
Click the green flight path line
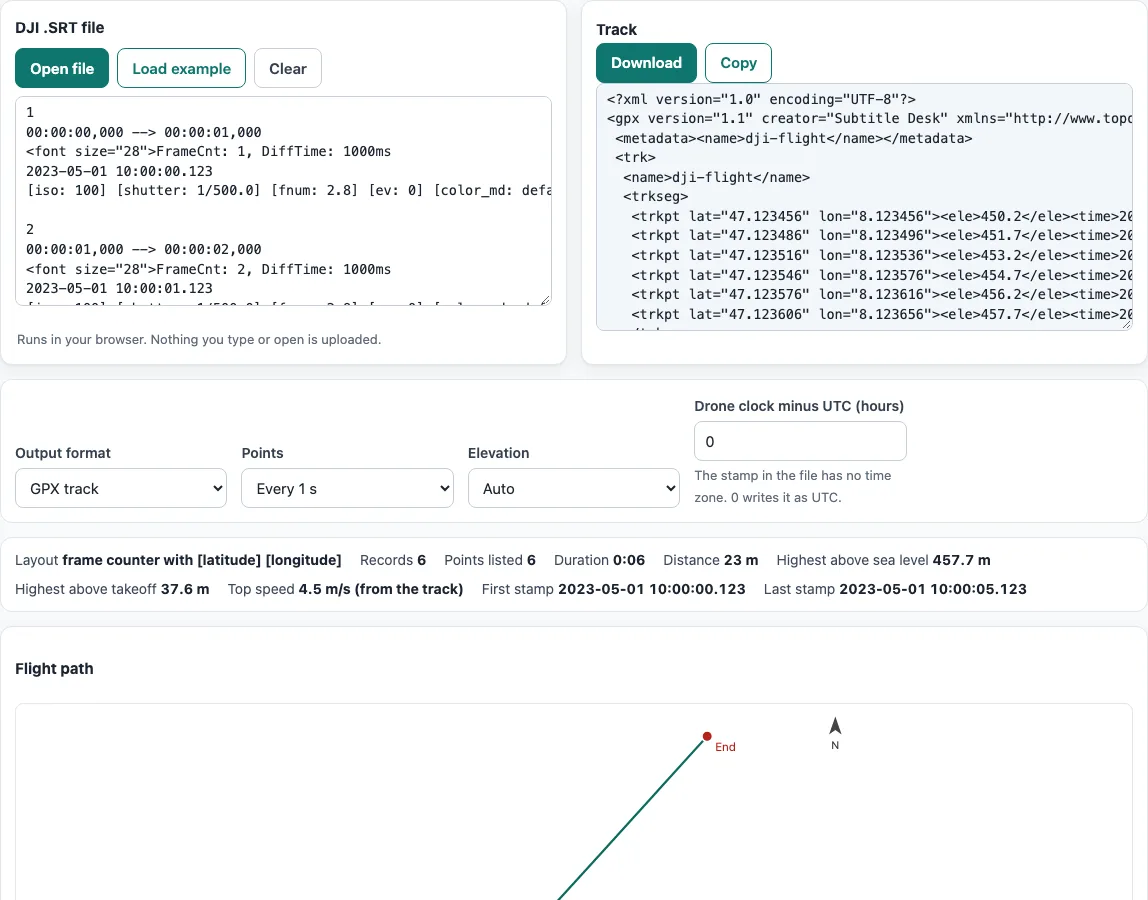coord(631,820)
